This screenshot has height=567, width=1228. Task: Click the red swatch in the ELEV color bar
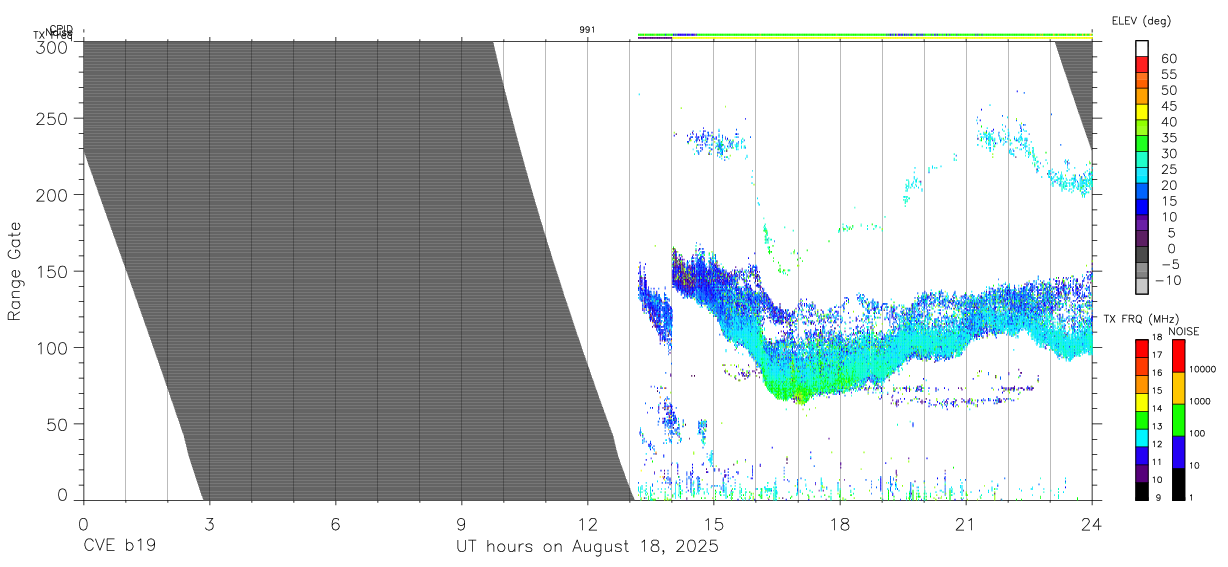click(1142, 64)
